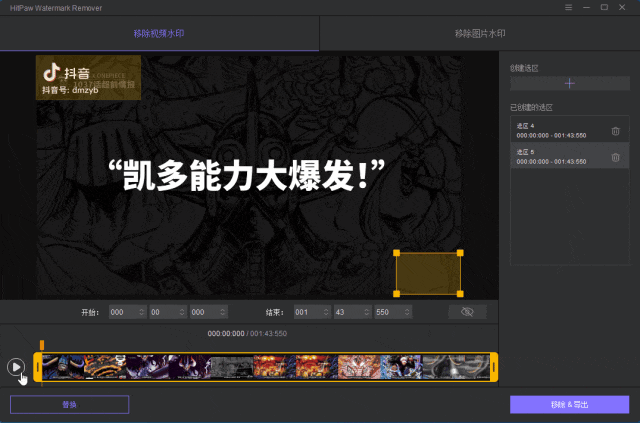Click the right yellow trim handle on the timeline
This screenshot has height=423, width=640.
494,368
